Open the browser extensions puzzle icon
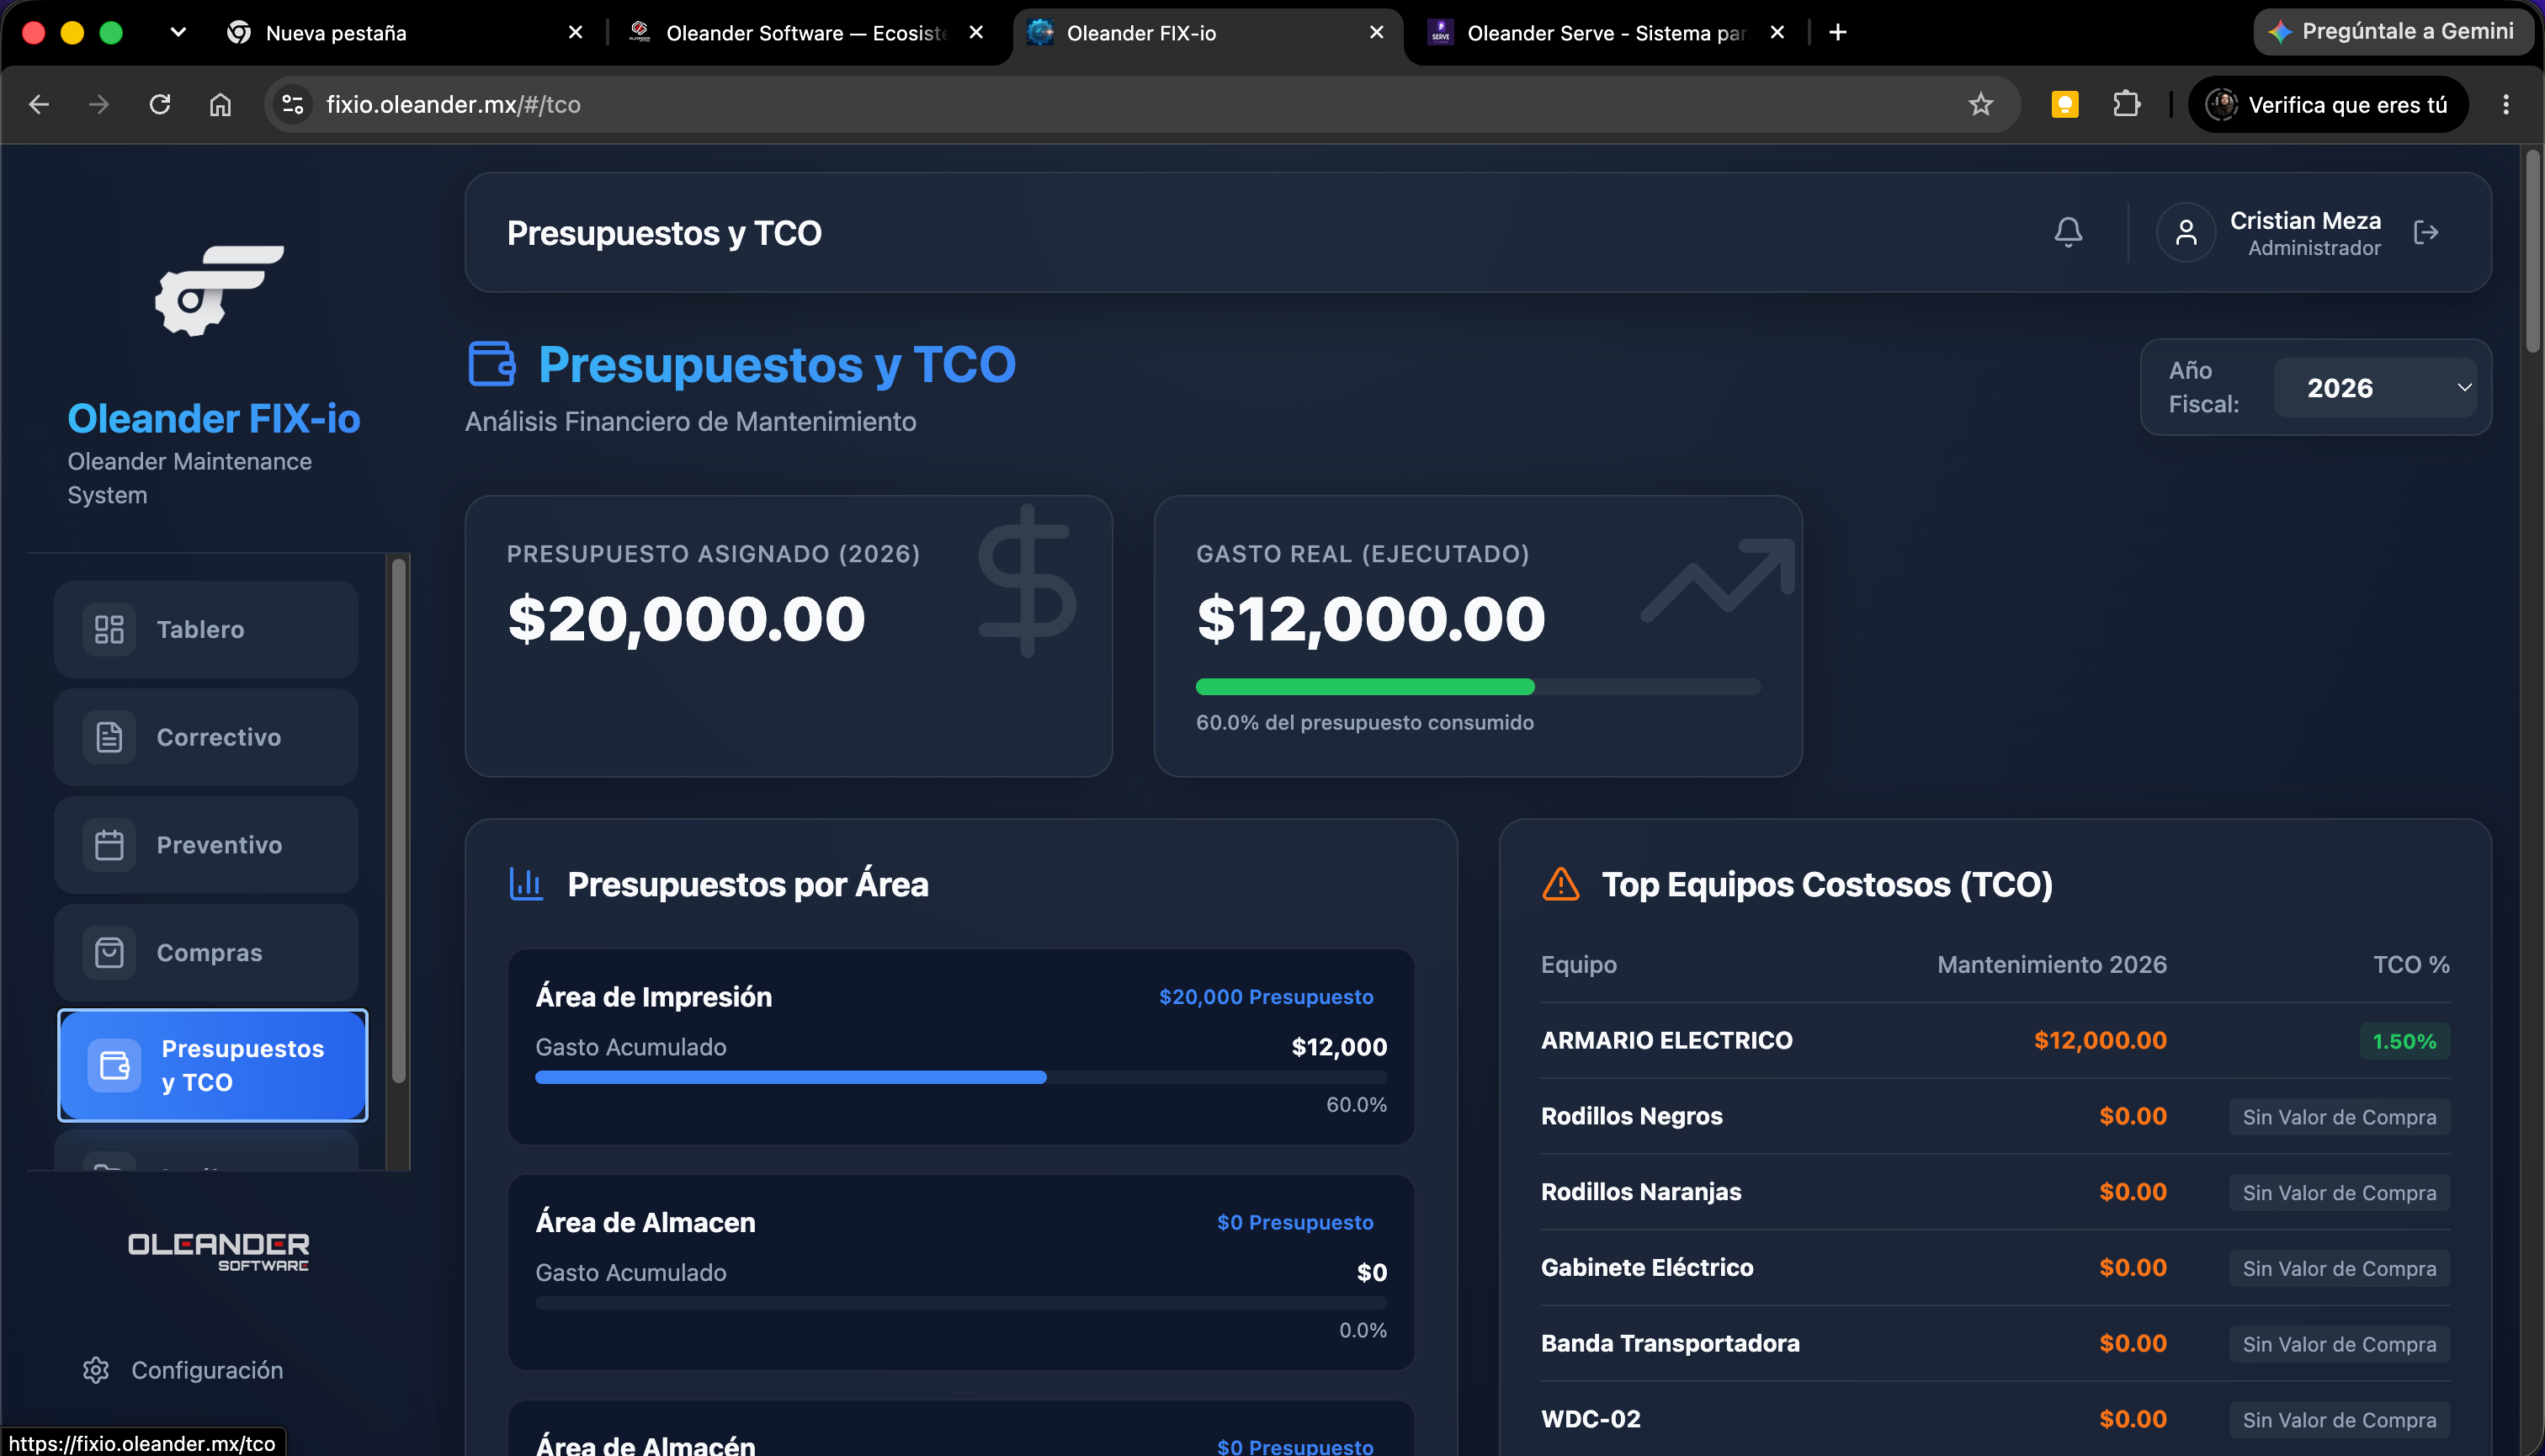The image size is (2545, 1456). tap(2127, 104)
